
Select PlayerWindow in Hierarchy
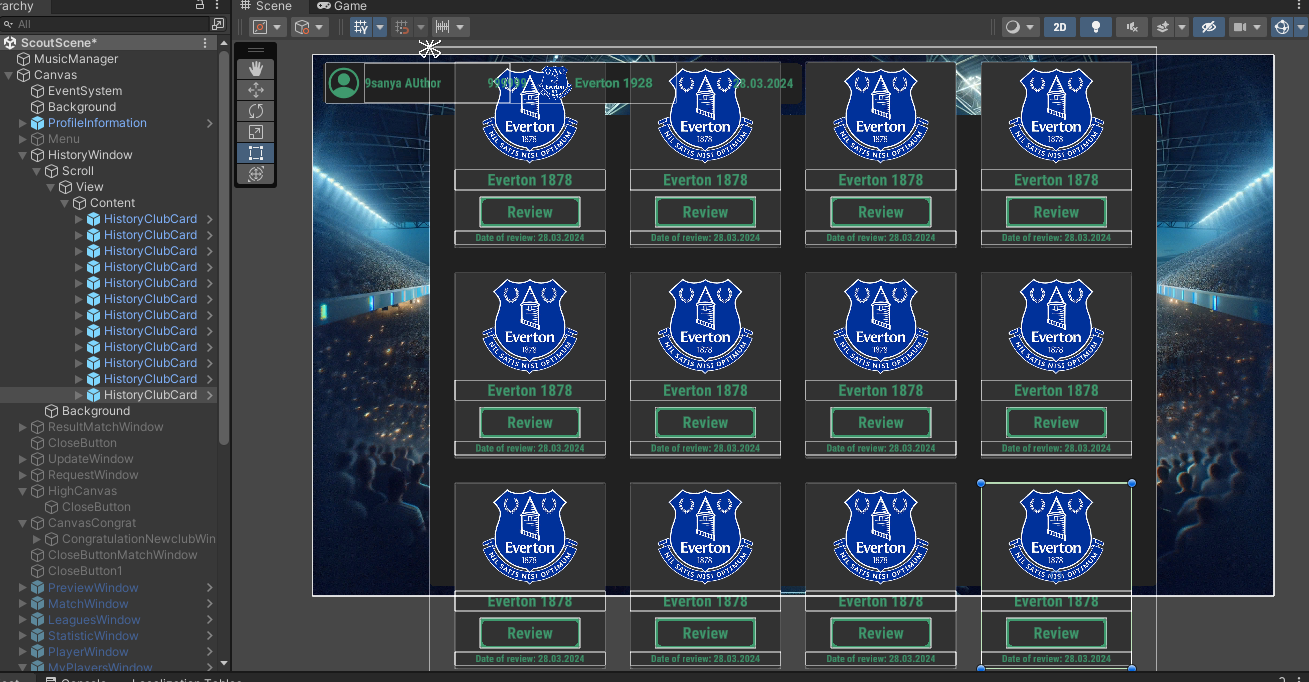click(x=88, y=652)
